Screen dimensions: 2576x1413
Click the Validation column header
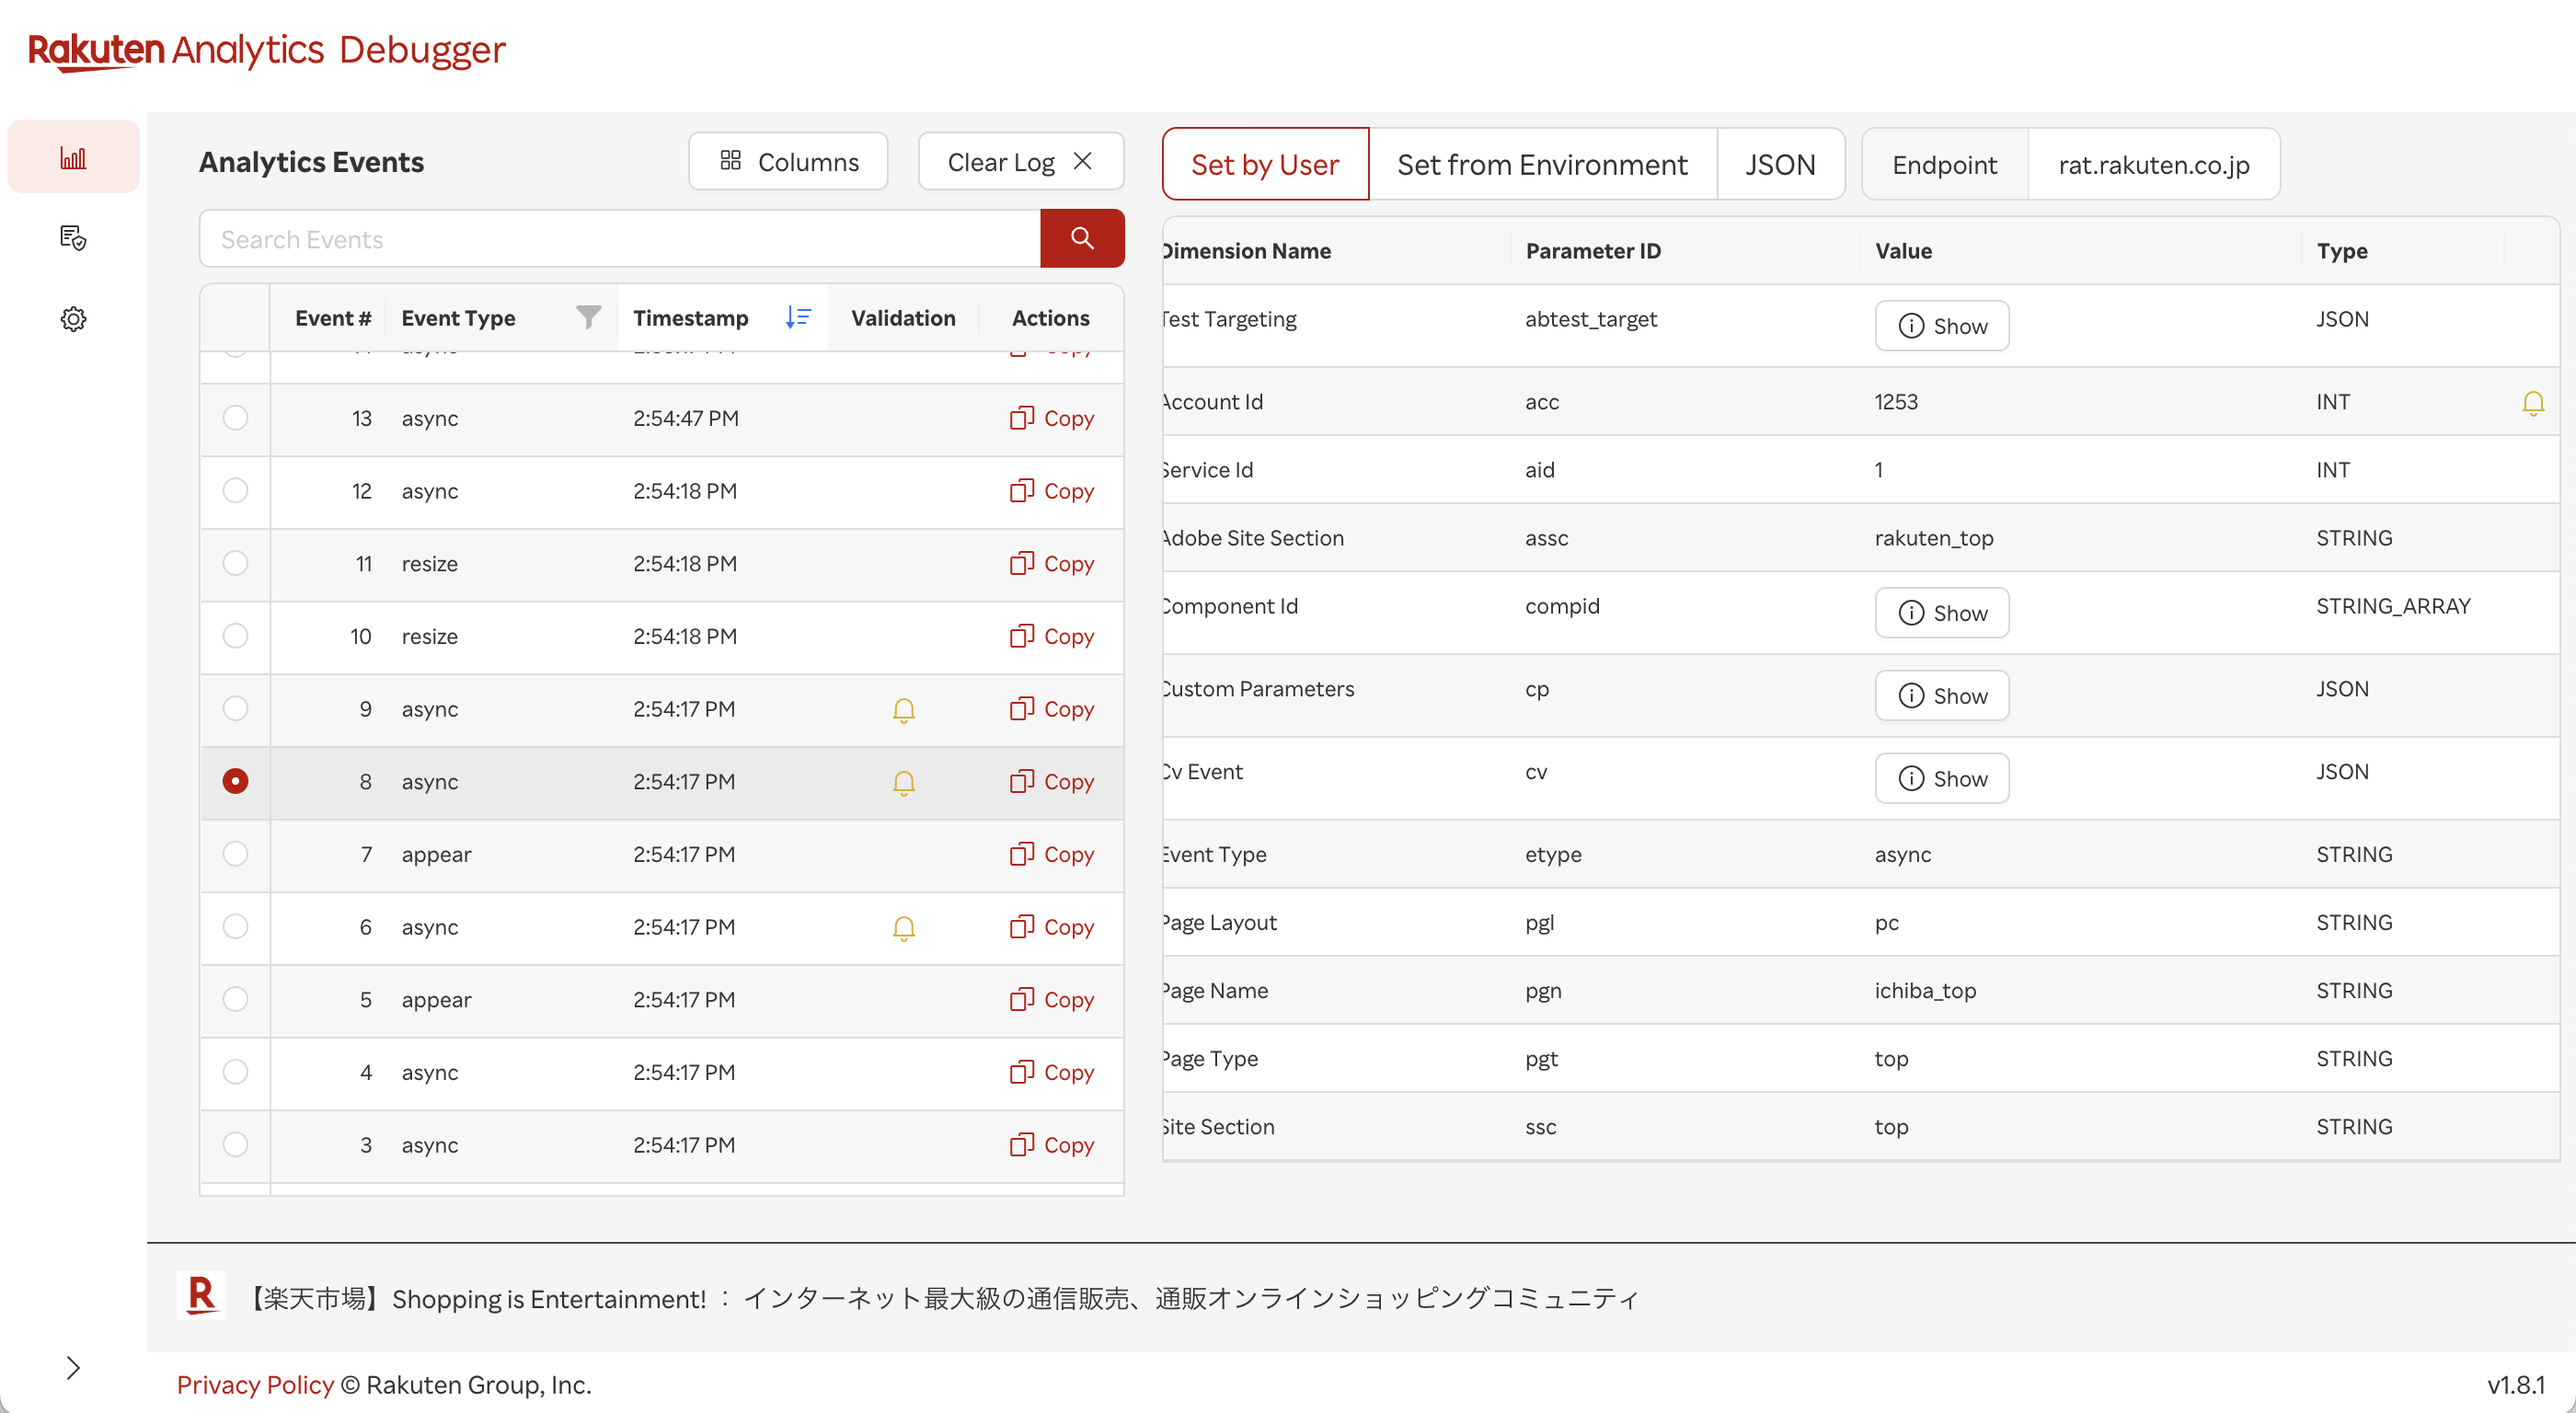[903, 318]
